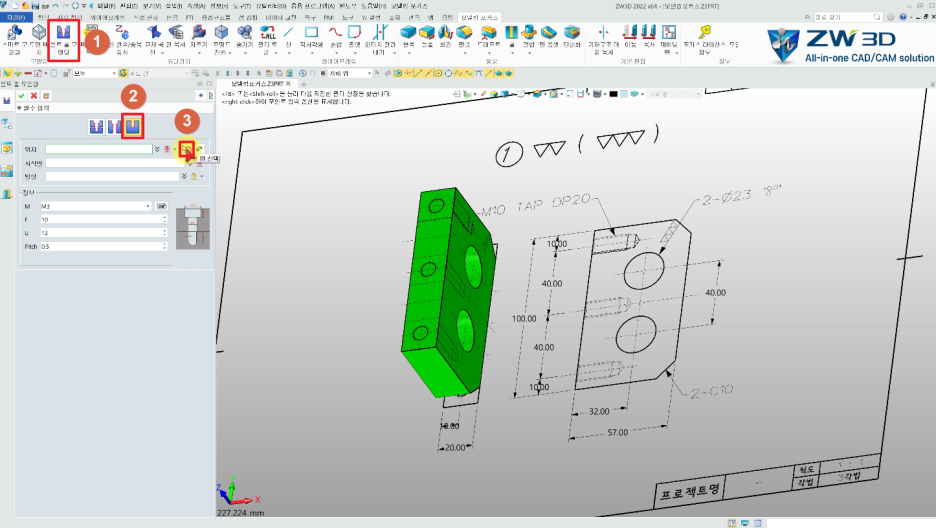Confirm with the green checkmark button
Image resolution: width=936 pixels, height=528 pixels.
point(21,95)
